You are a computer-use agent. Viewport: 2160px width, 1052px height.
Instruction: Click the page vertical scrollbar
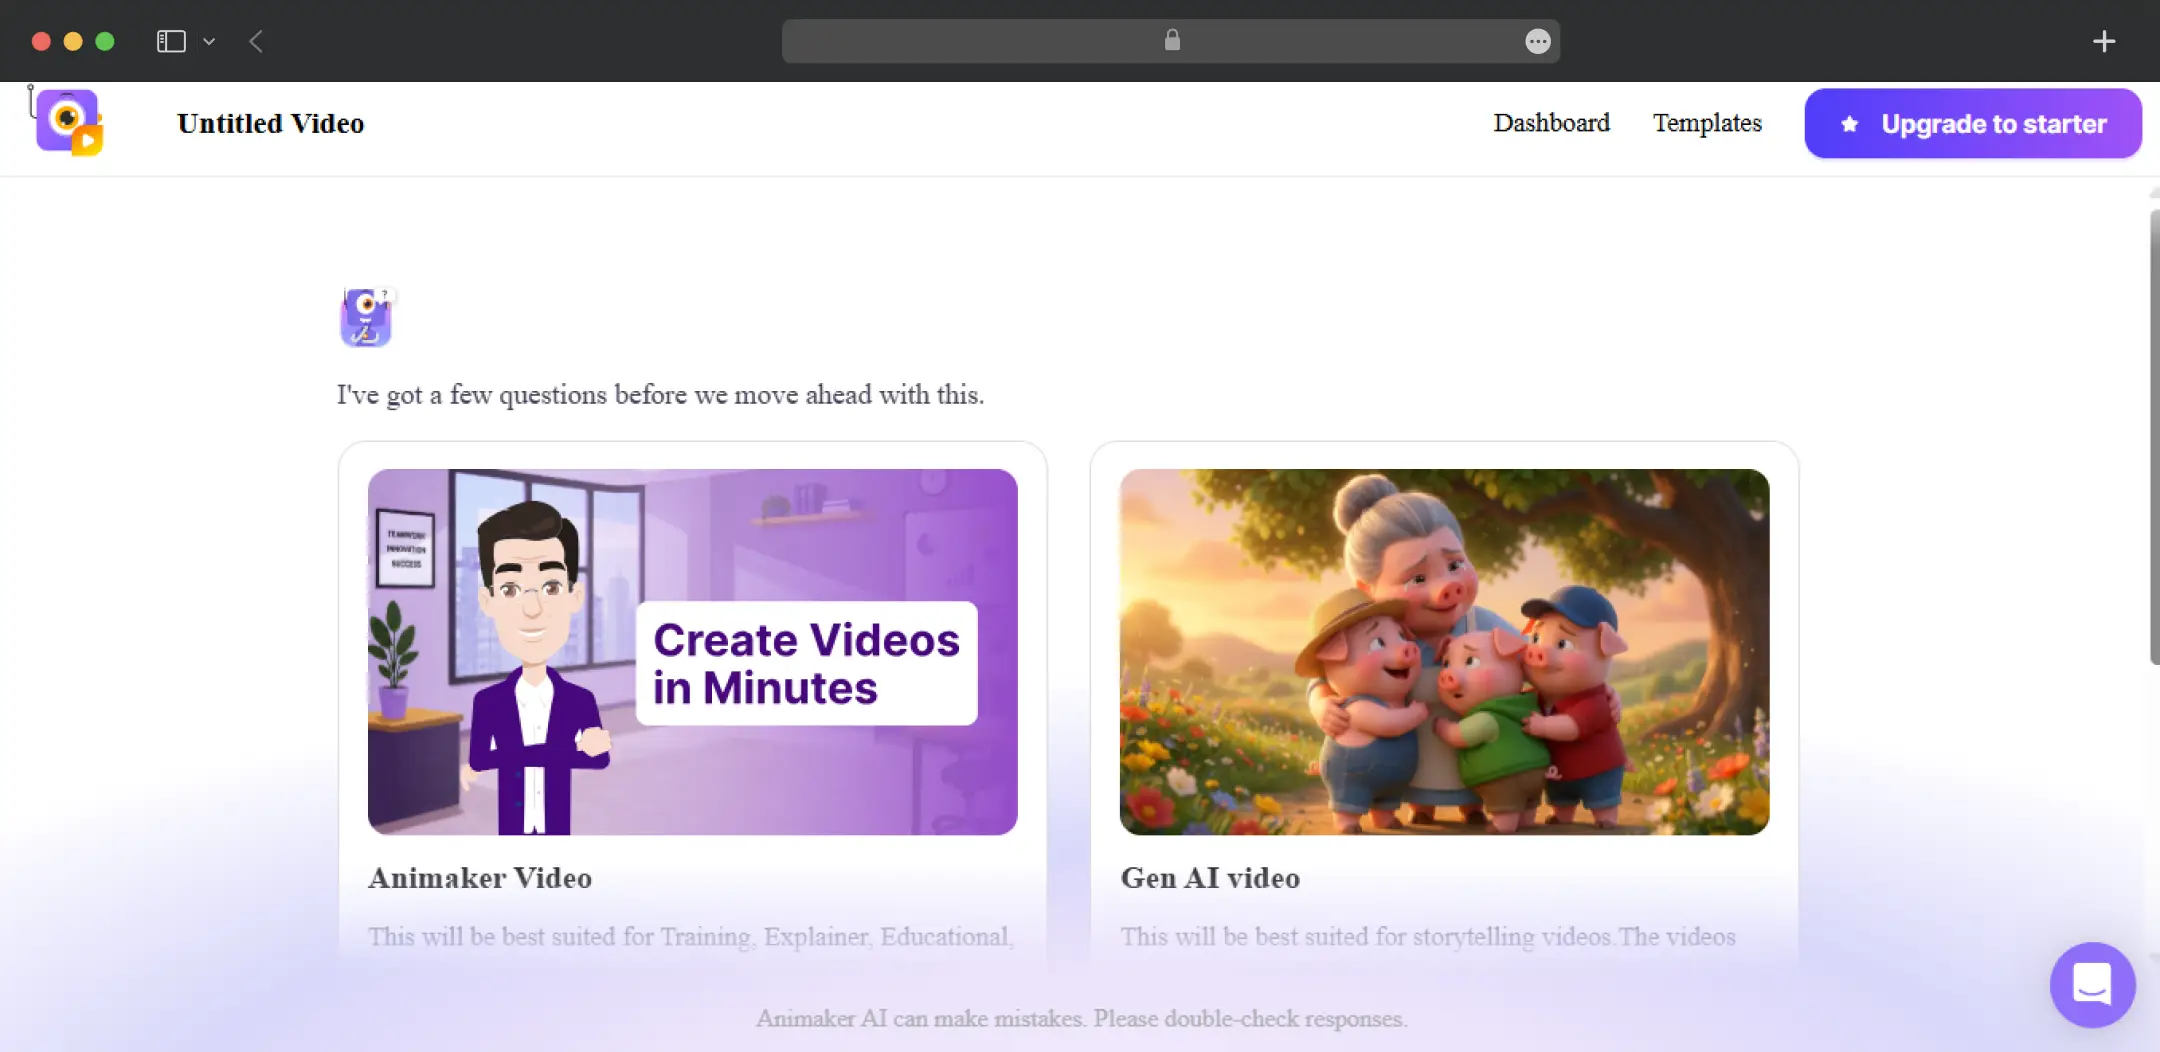tap(2154, 437)
